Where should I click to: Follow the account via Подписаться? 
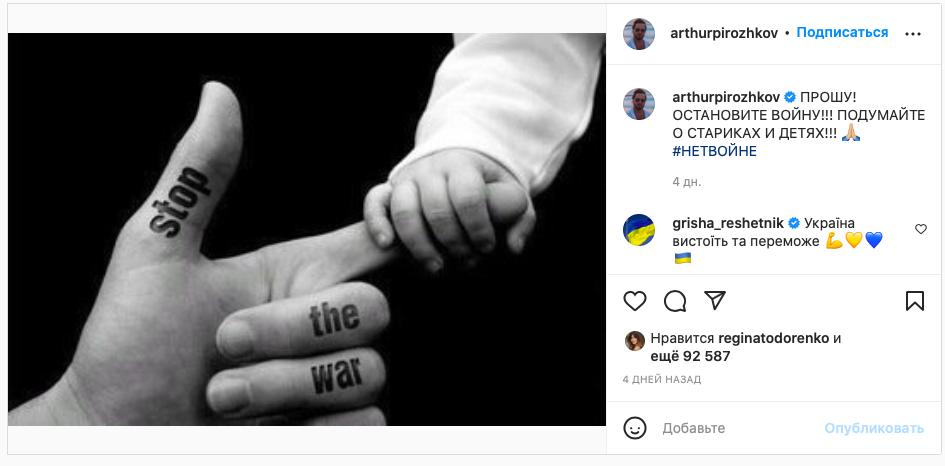(x=842, y=33)
